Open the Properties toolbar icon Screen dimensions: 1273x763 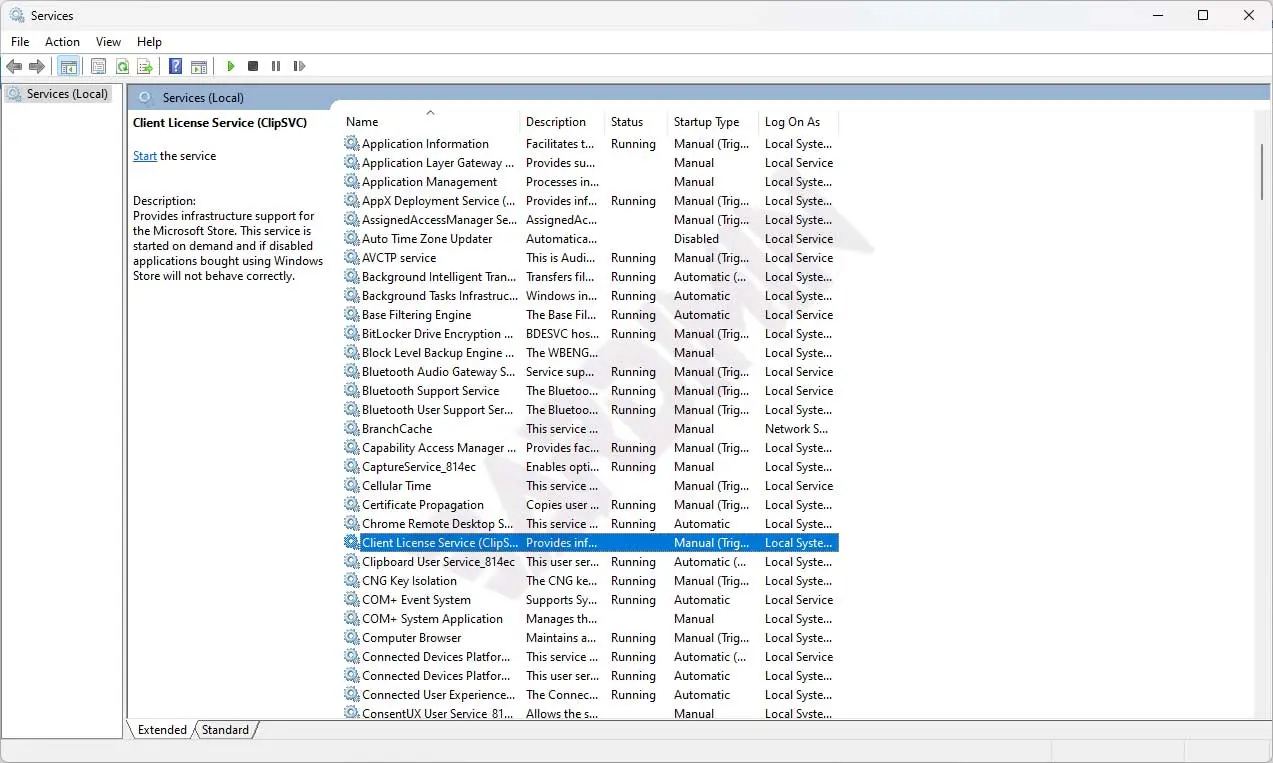98,67
